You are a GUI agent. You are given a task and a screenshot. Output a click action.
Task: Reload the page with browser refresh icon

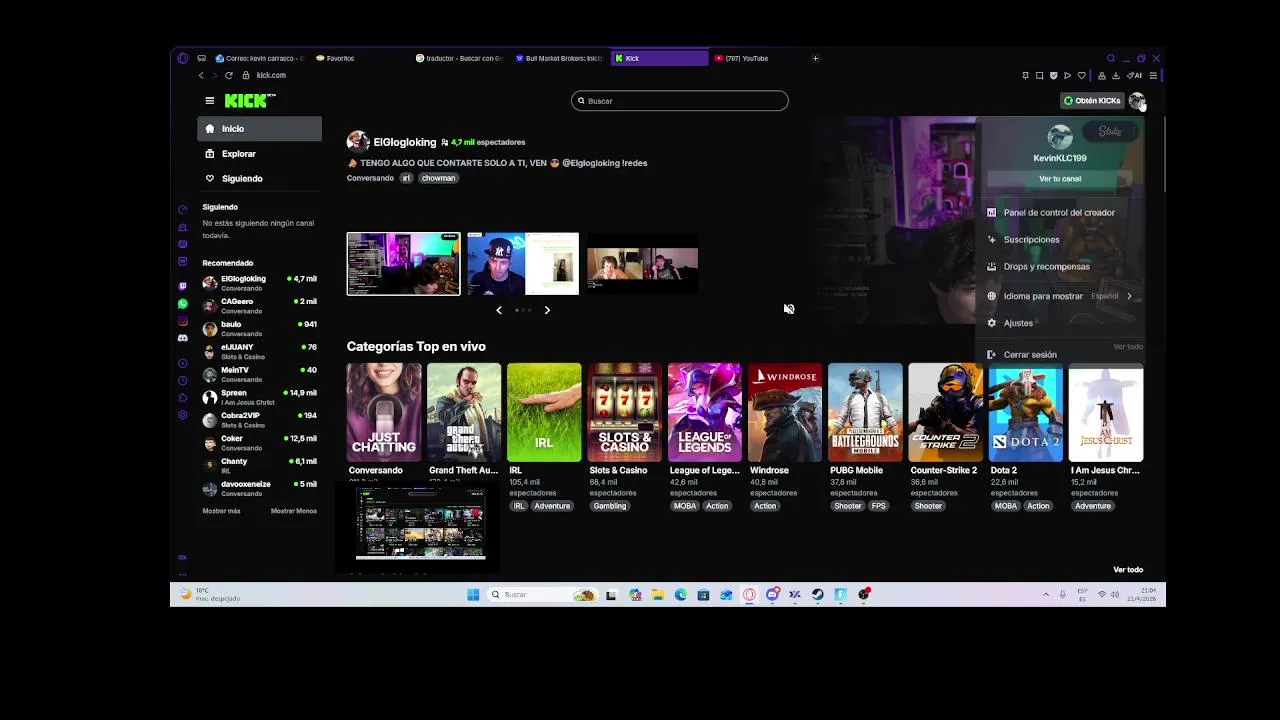(x=229, y=75)
